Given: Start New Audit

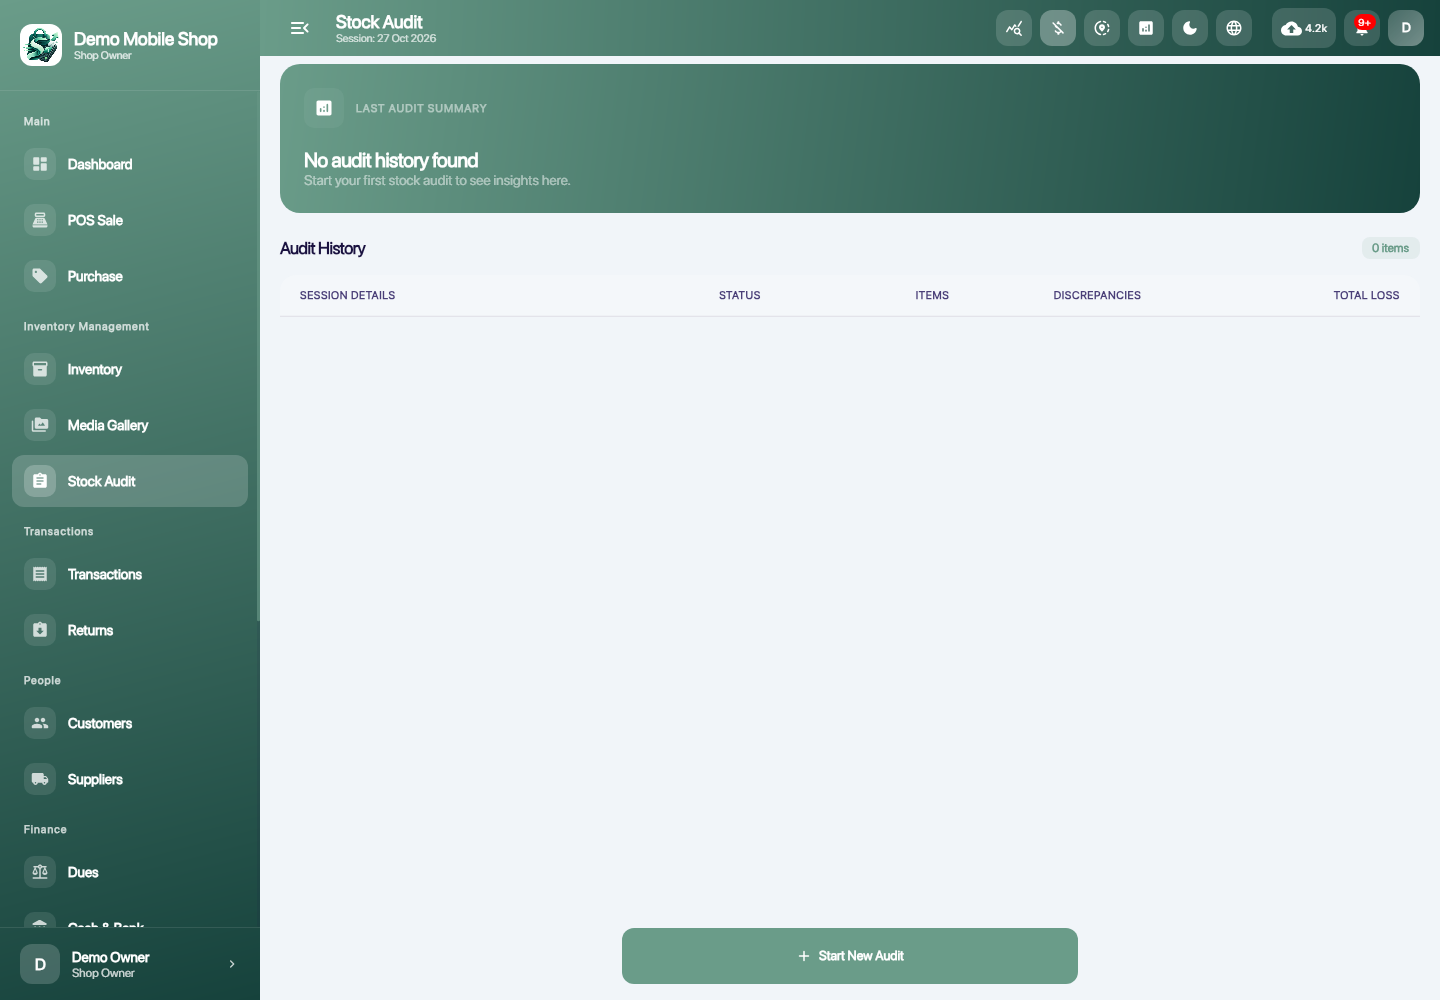Looking at the screenshot, I should click(x=850, y=956).
